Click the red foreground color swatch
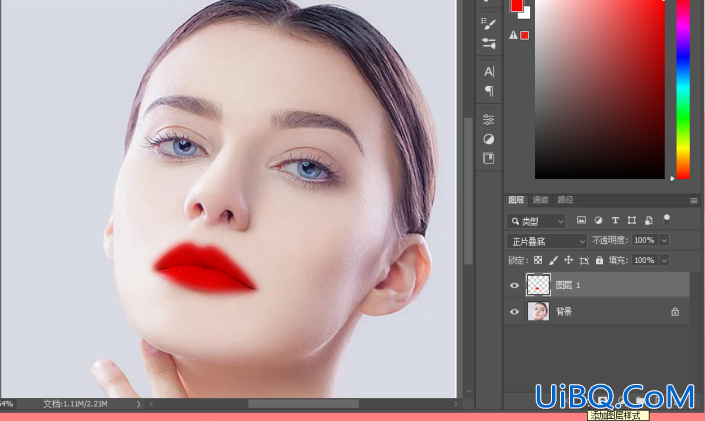 pyautogui.click(x=516, y=5)
